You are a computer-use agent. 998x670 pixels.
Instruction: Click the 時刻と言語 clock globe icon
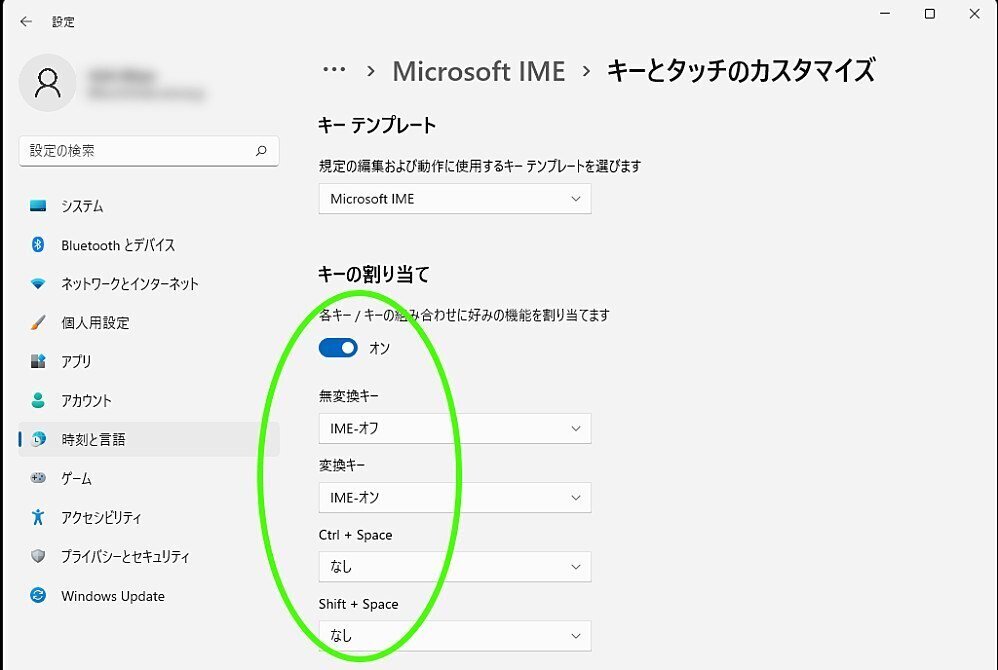click(39, 439)
